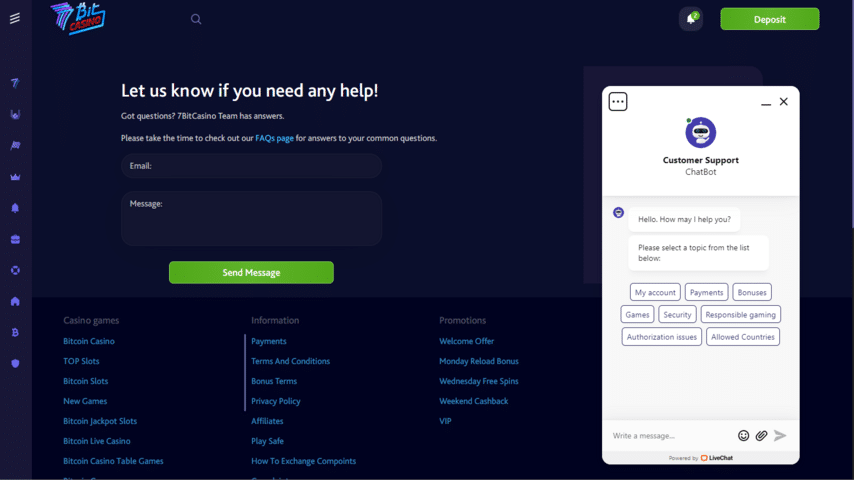Image resolution: width=854 pixels, height=480 pixels.
Task: Click the attachment paperclip icon in chat
Action: point(761,435)
